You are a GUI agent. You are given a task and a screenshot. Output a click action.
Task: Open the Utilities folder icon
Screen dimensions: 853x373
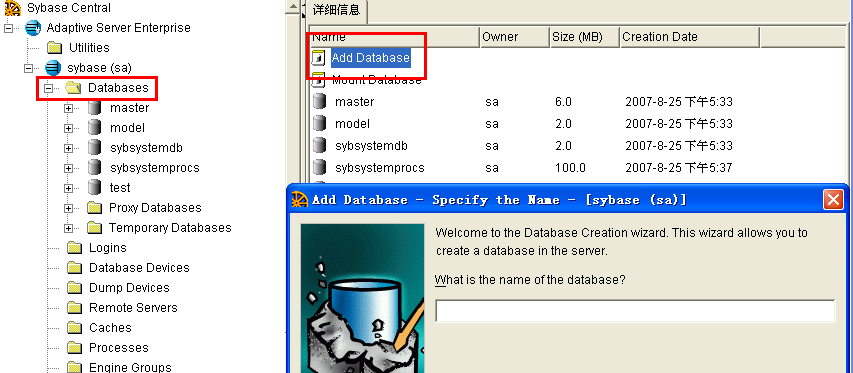(x=54, y=48)
